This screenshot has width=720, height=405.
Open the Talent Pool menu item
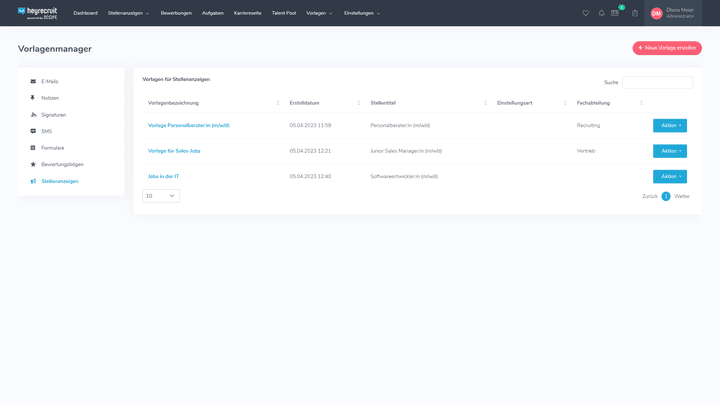pos(284,13)
